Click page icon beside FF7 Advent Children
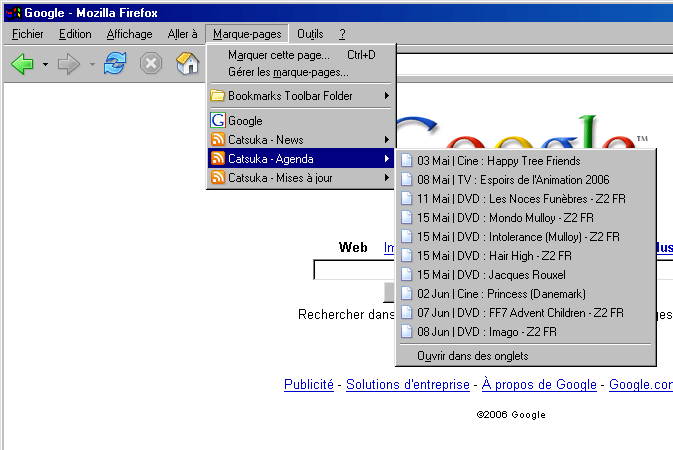 pos(406,312)
